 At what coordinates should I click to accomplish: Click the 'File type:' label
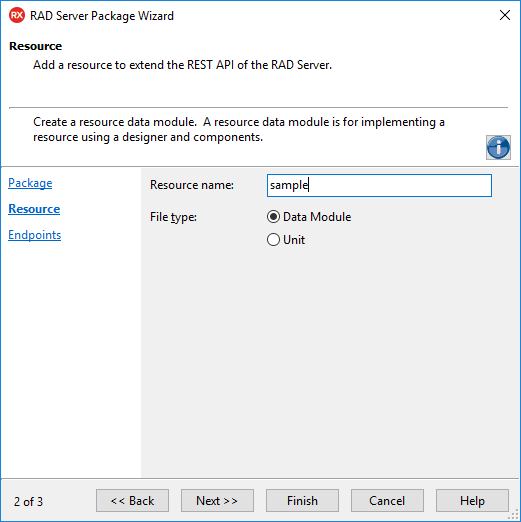173,217
